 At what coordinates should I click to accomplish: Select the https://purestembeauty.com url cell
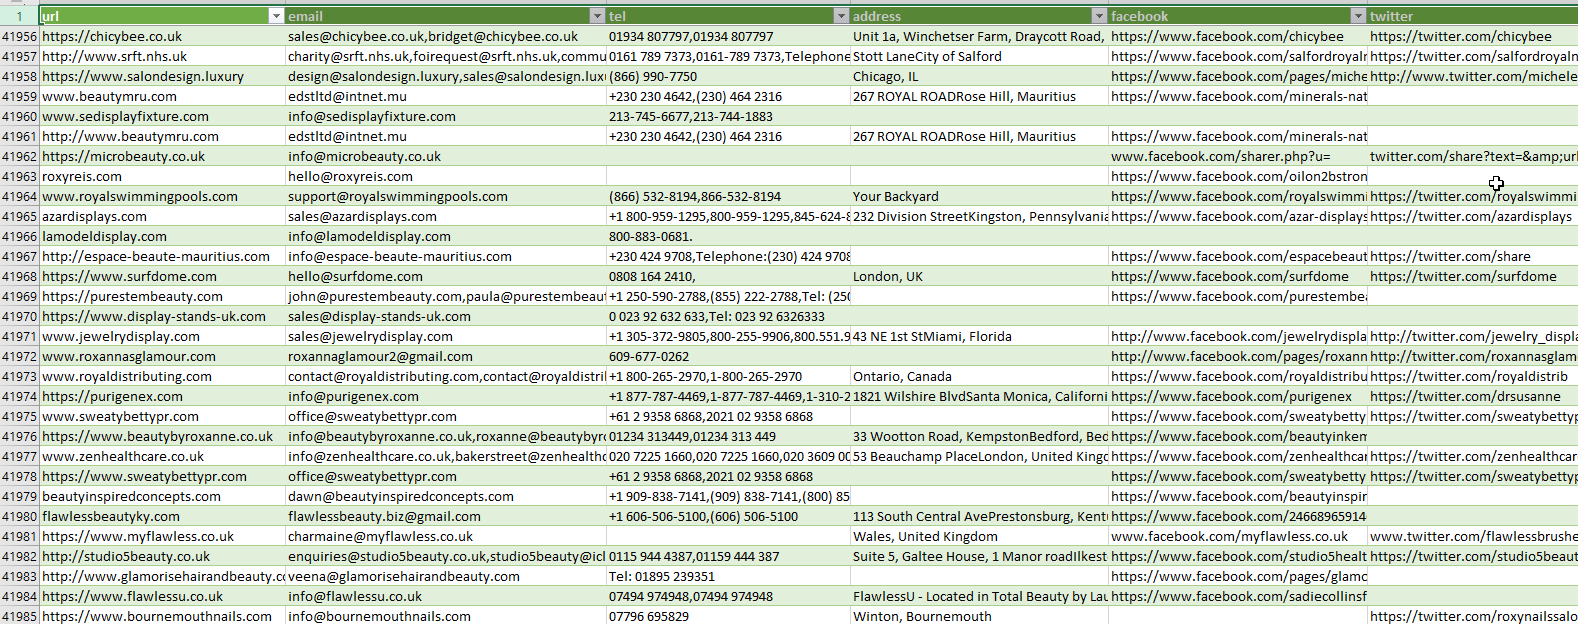162,296
